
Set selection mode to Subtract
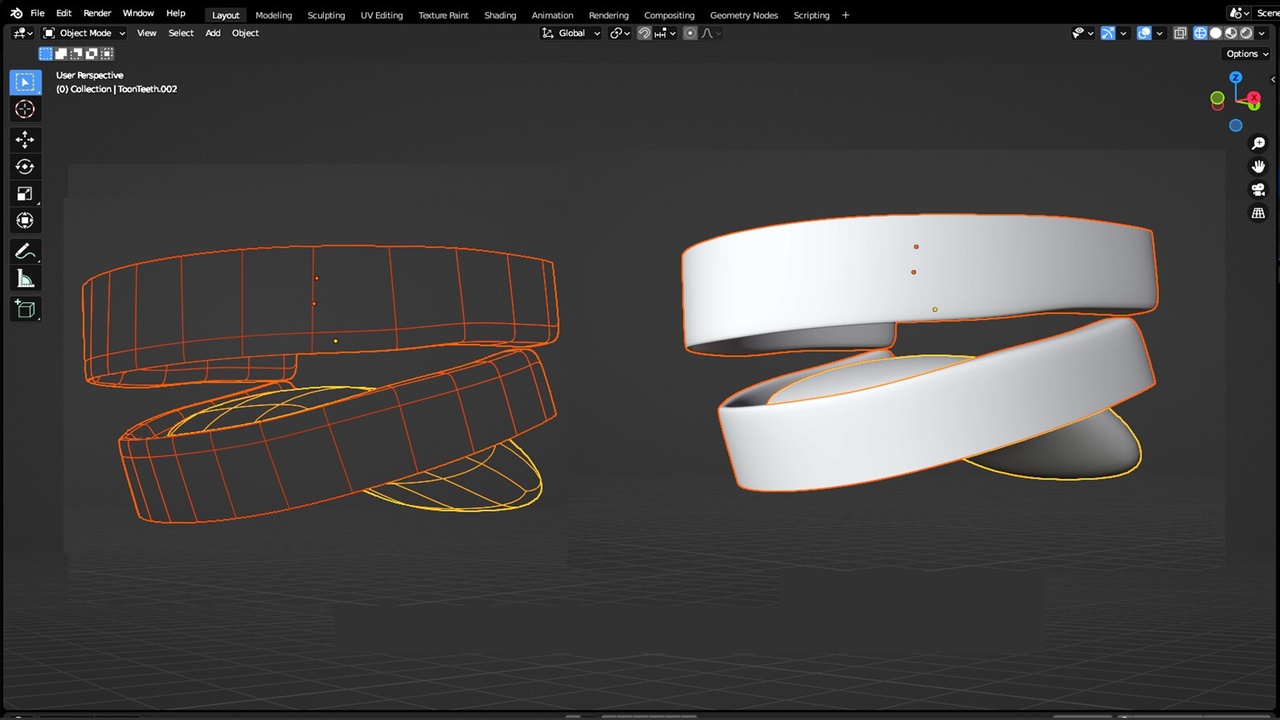point(76,53)
